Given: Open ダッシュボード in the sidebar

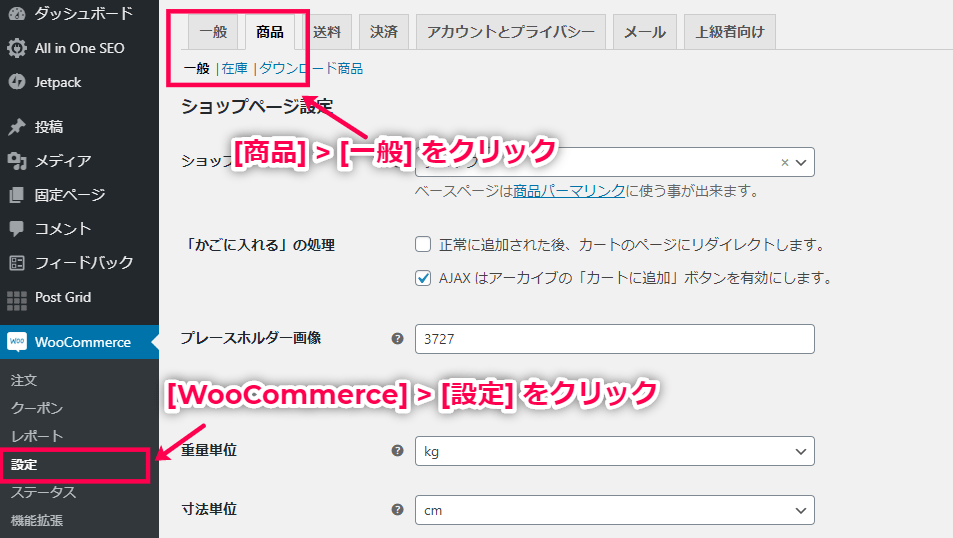Looking at the screenshot, I should pyautogui.click(x=79, y=13).
